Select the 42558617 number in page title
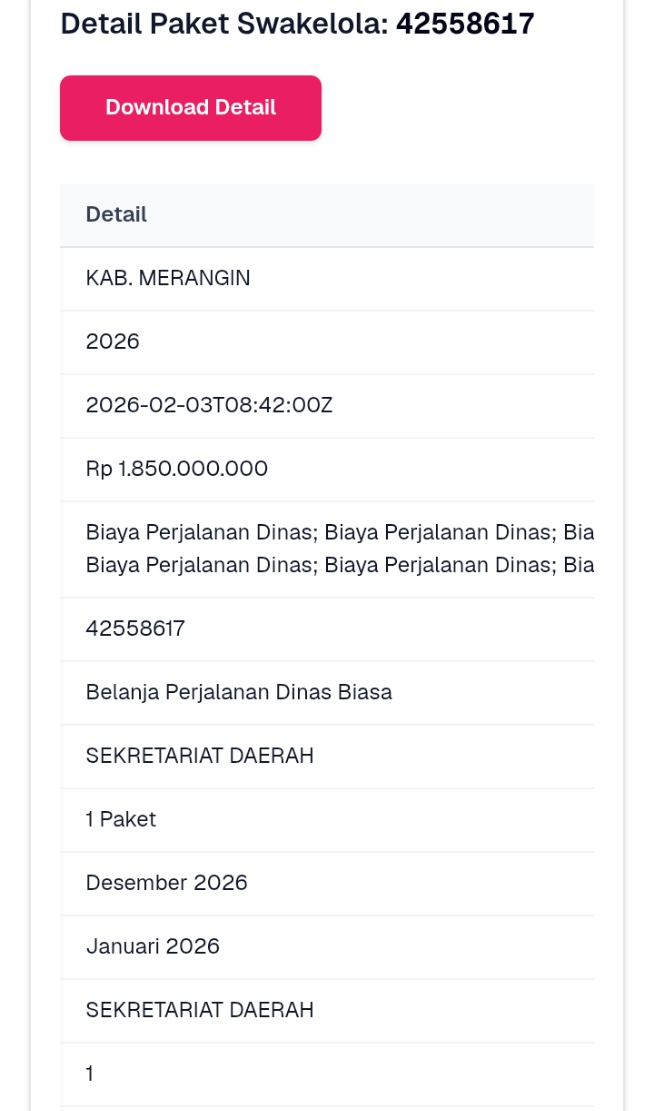Screen dimensions: 654x1111 coord(465,24)
